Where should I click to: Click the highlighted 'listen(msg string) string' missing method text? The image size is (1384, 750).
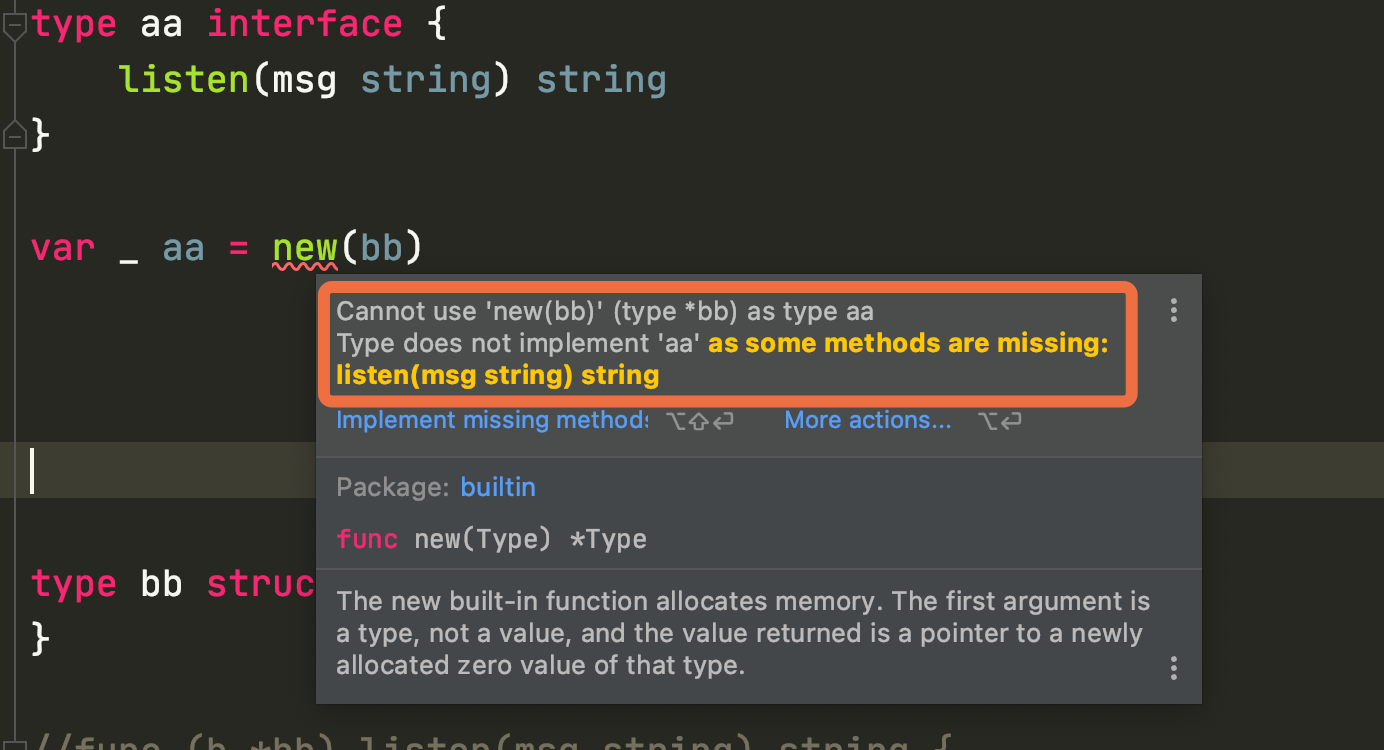(x=497, y=376)
